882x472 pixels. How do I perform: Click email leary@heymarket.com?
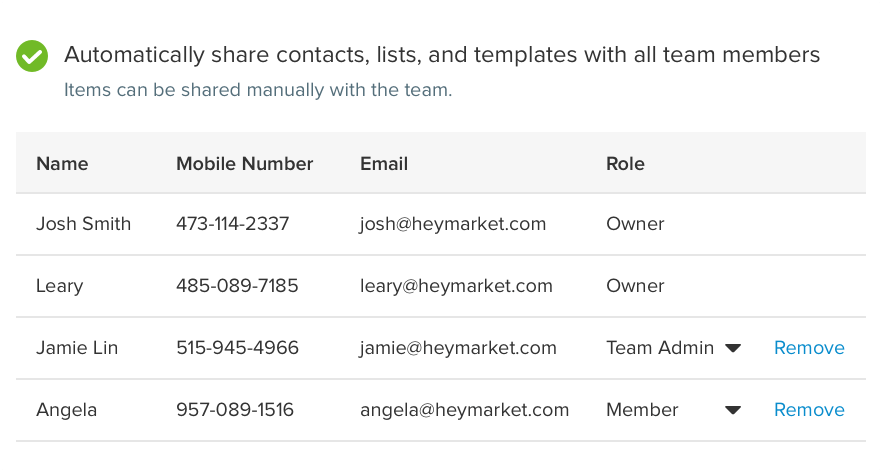(457, 286)
